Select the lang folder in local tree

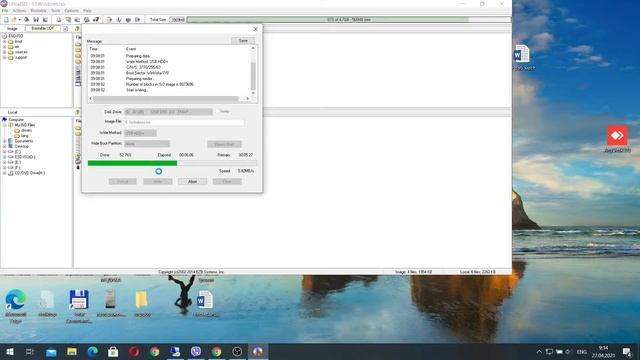click(x=24, y=136)
